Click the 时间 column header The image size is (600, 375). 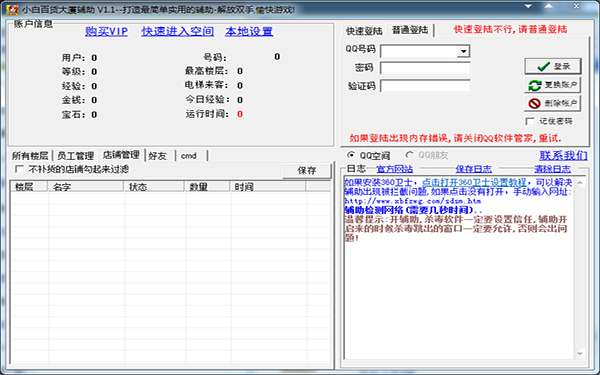268,187
